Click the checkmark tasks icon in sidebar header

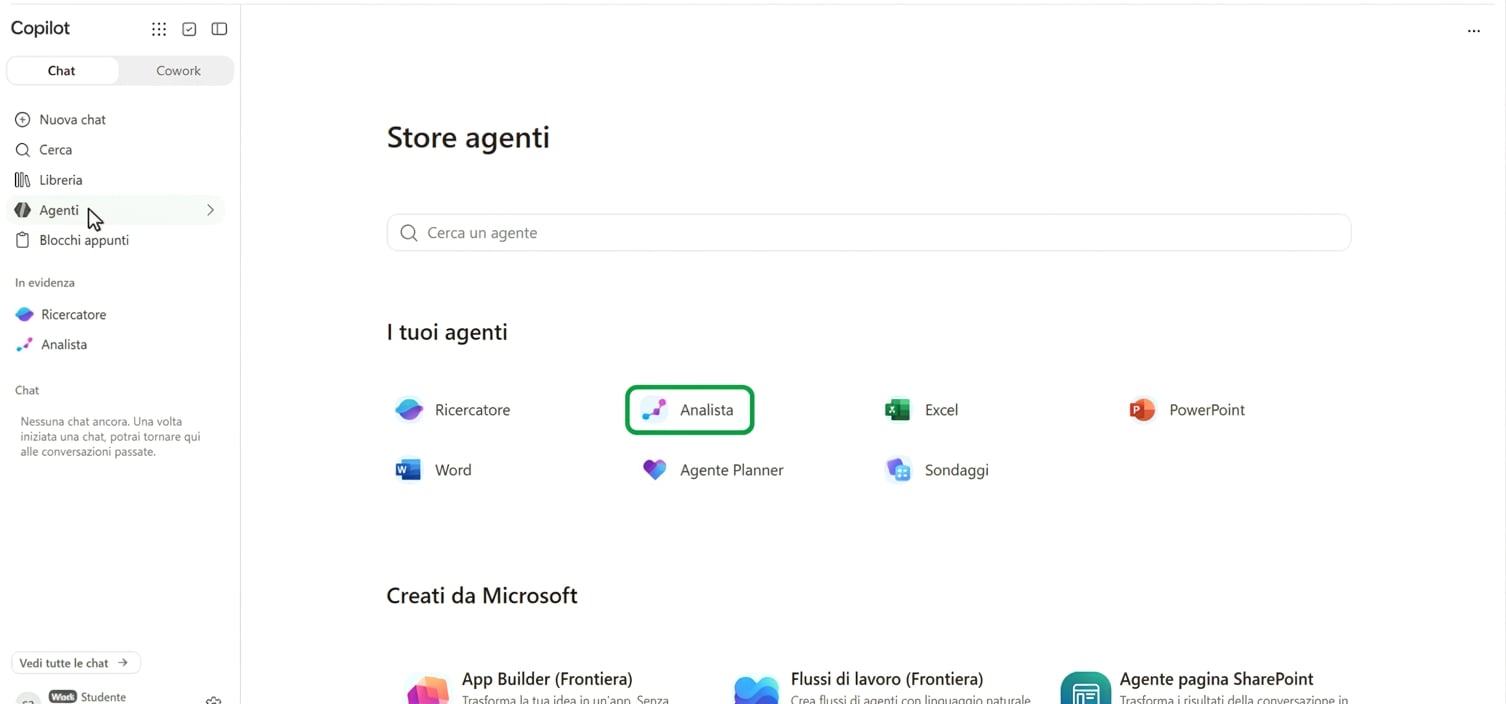[x=189, y=29]
